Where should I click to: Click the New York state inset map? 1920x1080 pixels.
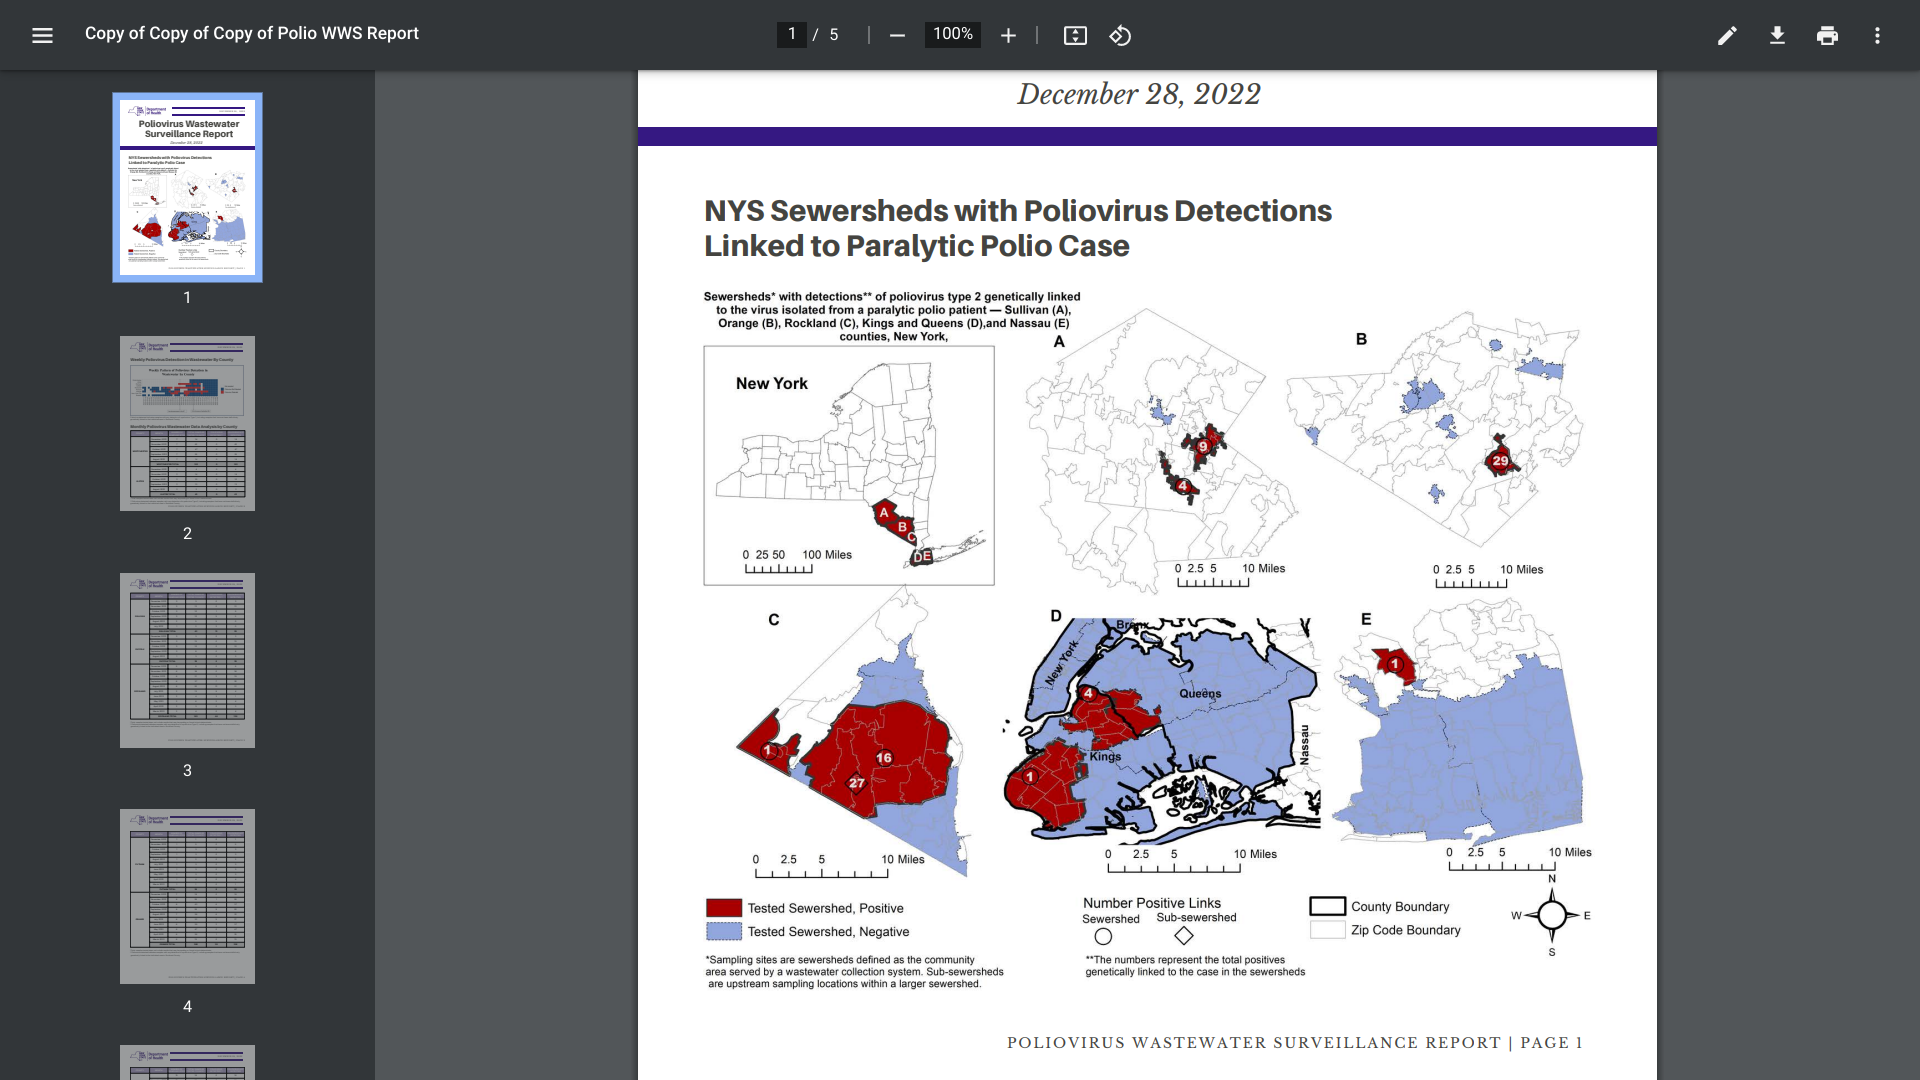coord(848,465)
